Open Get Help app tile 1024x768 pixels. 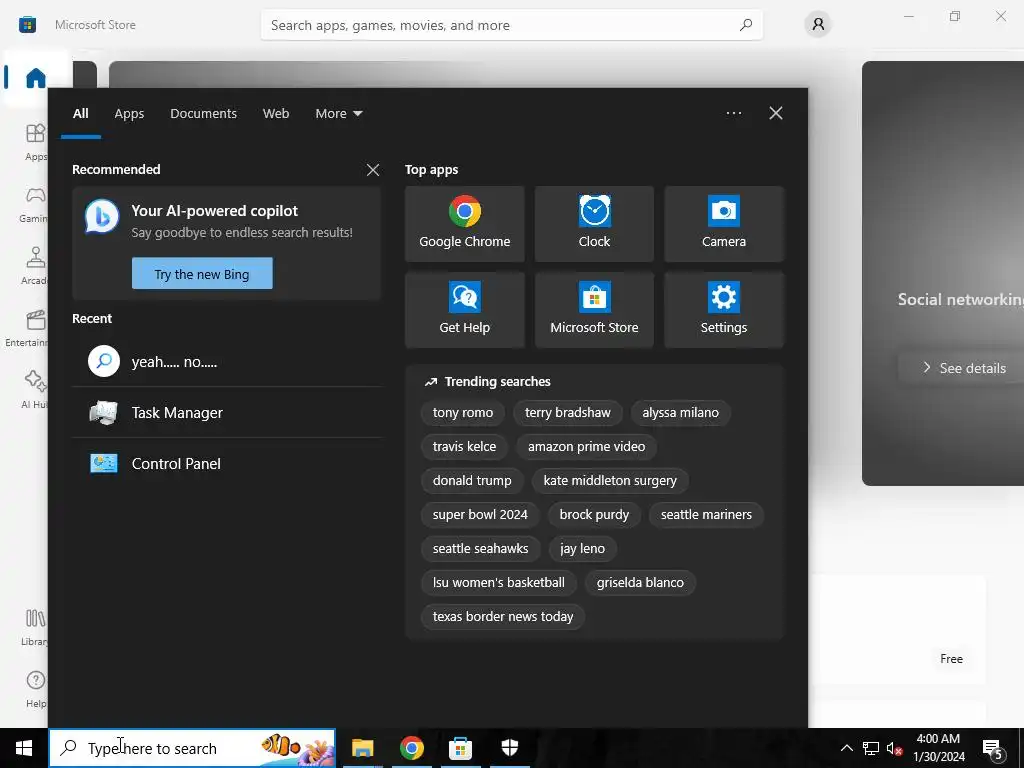coord(464,310)
